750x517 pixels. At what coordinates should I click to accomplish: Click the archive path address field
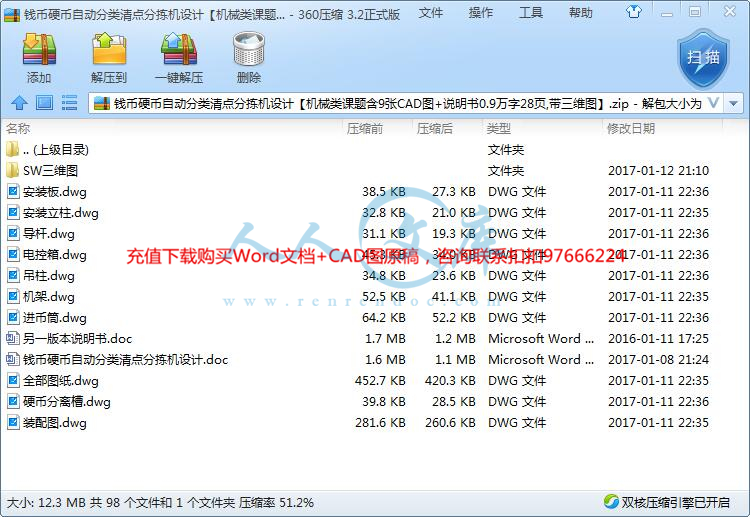click(407, 103)
